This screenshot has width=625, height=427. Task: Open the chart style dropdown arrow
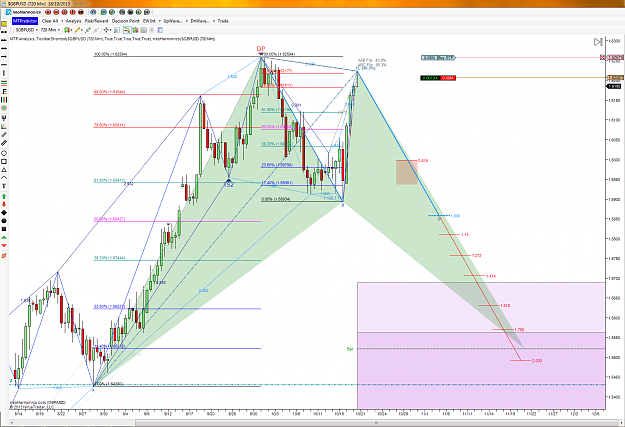71,30
